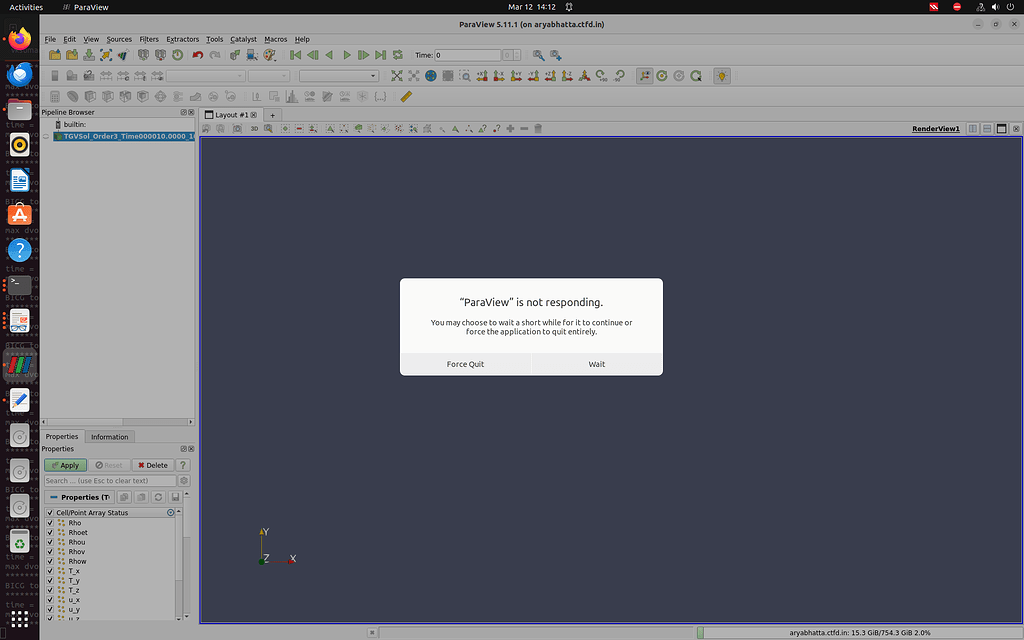This screenshot has height=640, width=1024.
Task: Click Force Quit in the dialog
Action: 465,363
